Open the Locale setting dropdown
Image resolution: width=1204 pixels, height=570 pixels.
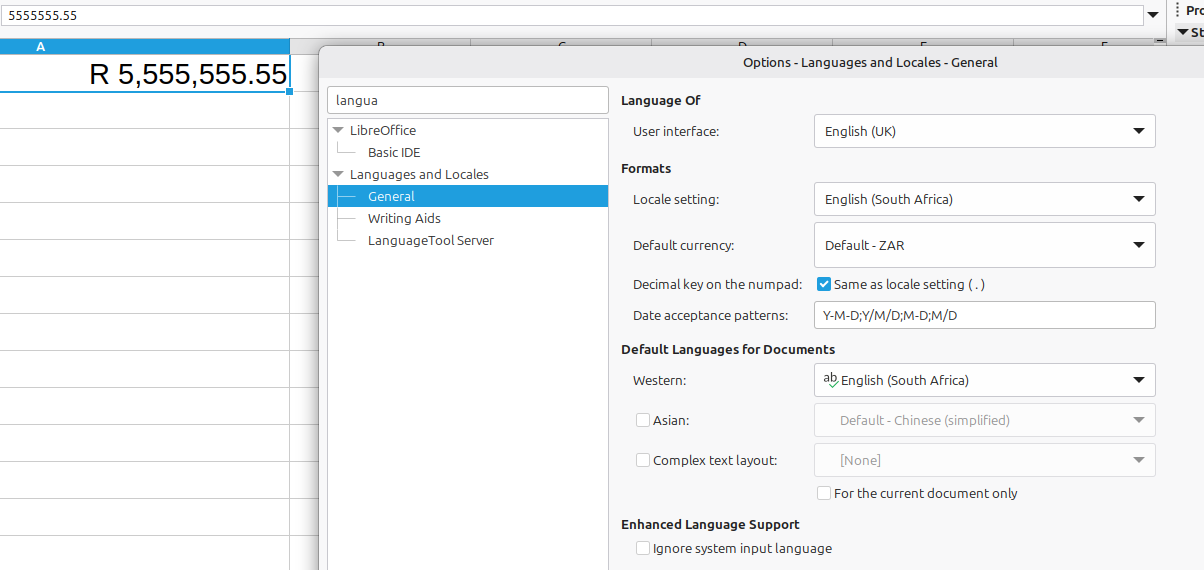984,199
